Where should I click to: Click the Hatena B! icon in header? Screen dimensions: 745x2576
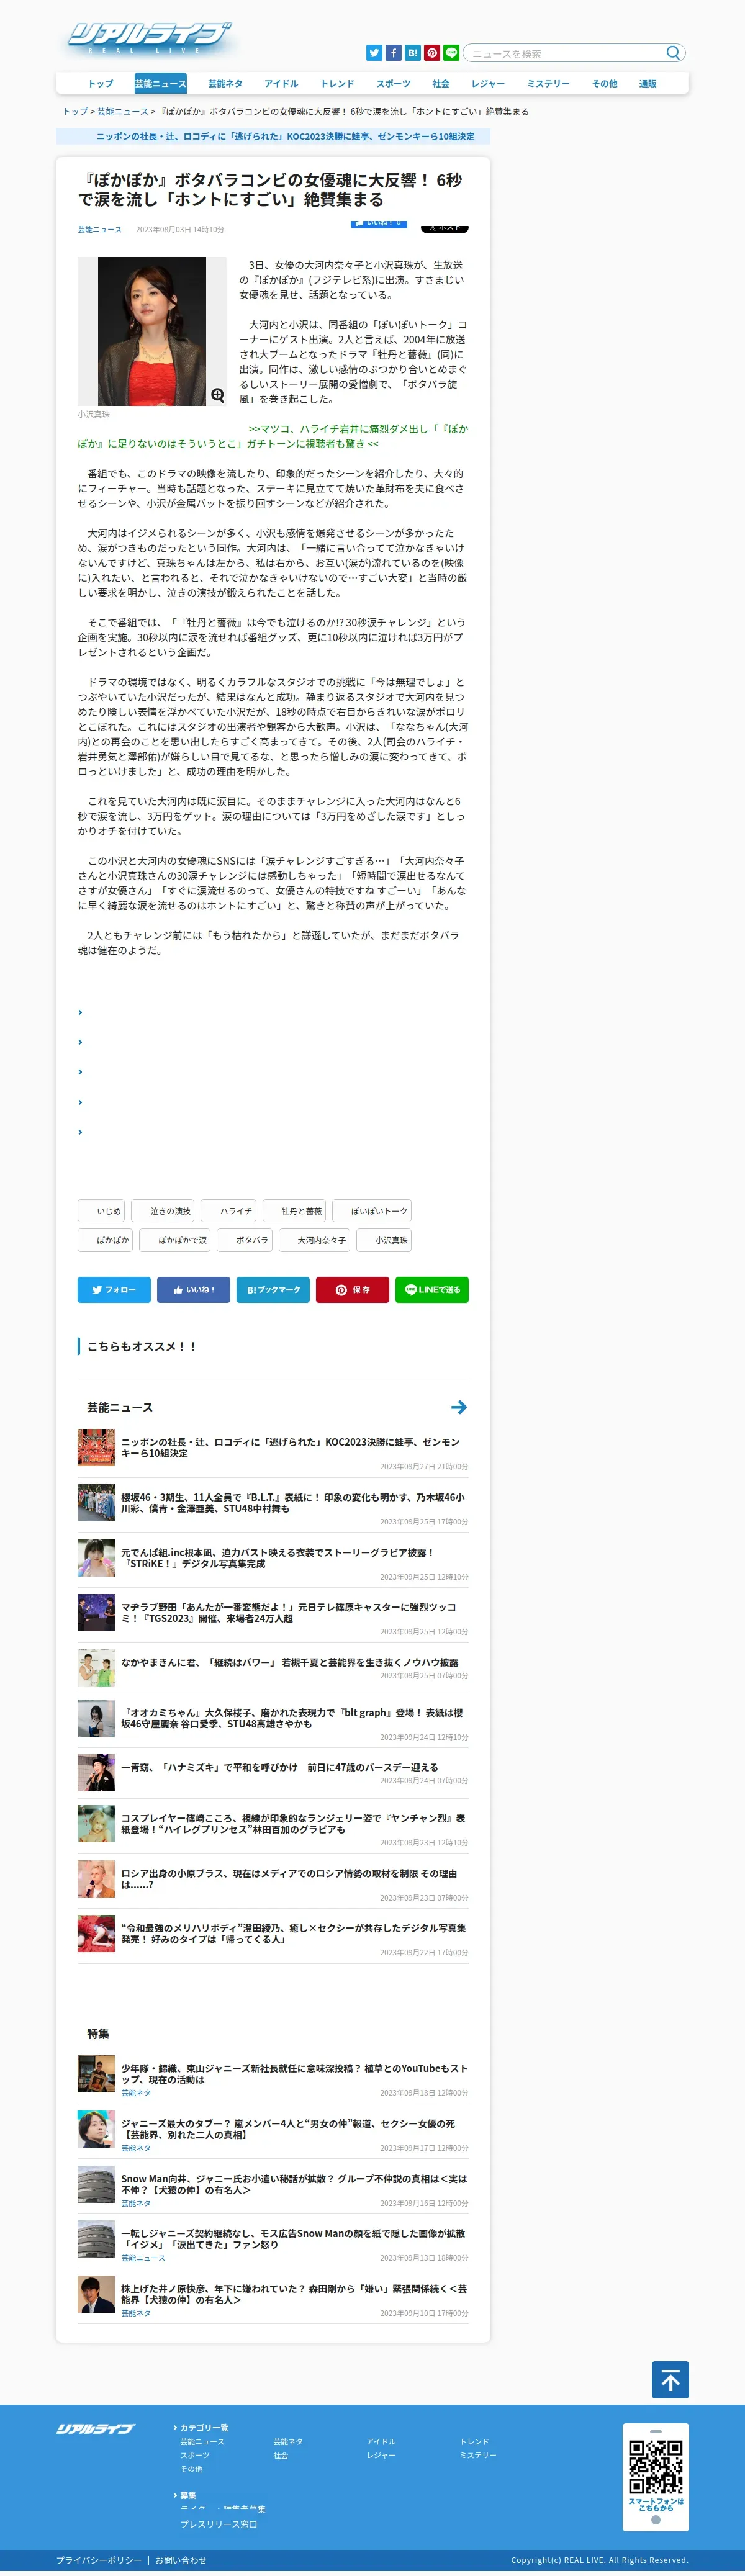click(x=412, y=53)
